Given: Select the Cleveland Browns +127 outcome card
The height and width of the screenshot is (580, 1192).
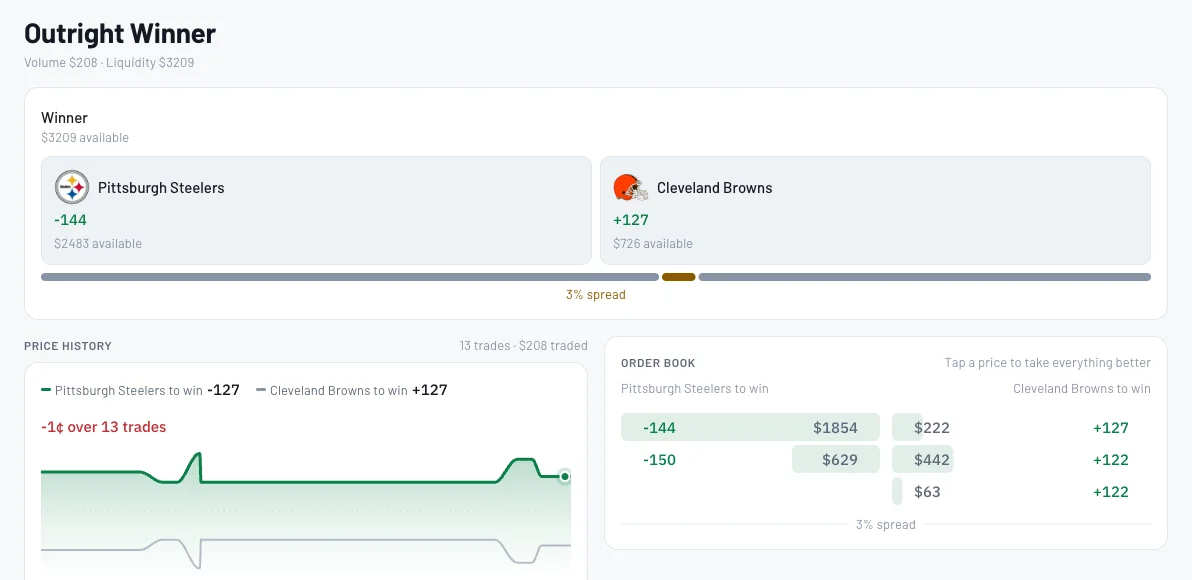Looking at the screenshot, I should tap(875, 211).
